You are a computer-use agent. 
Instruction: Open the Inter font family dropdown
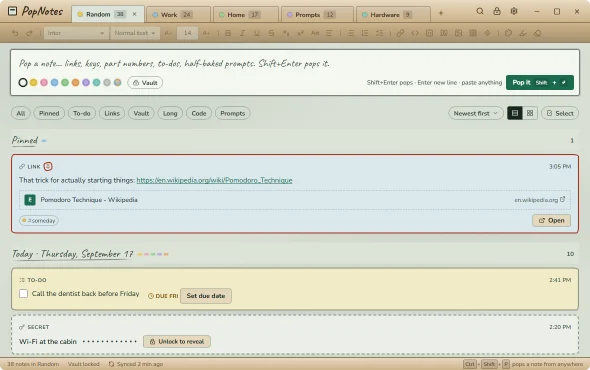76,33
